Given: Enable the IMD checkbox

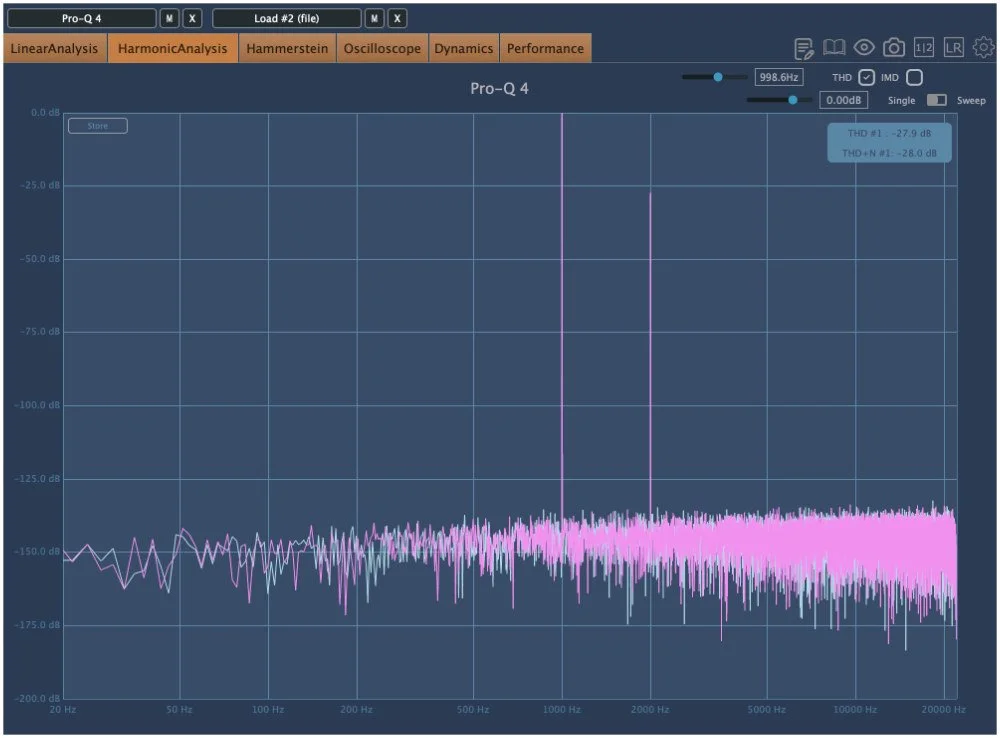Looking at the screenshot, I should pyautogui.click(x=915, y=77).
